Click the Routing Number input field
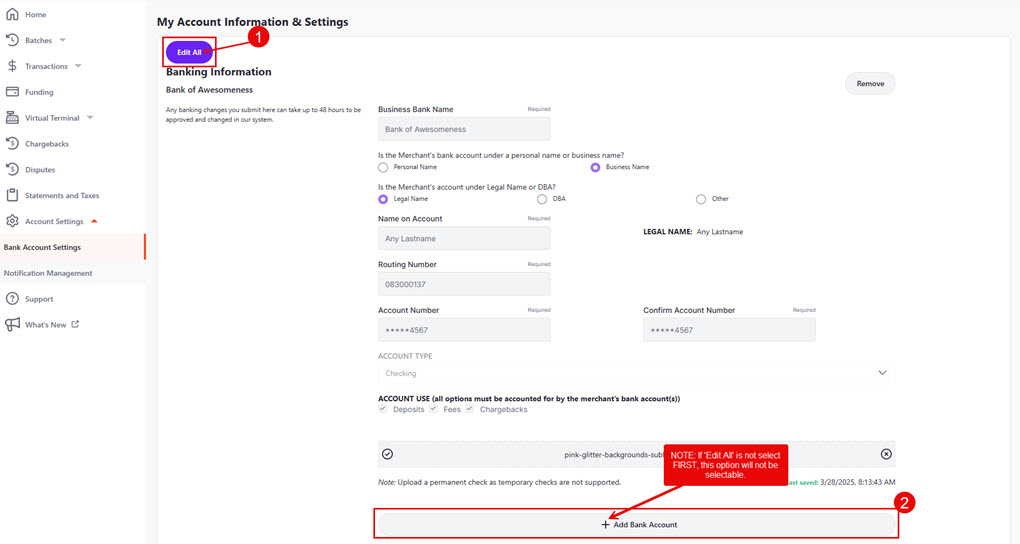The image size is (1020, 544). (464, 284)
